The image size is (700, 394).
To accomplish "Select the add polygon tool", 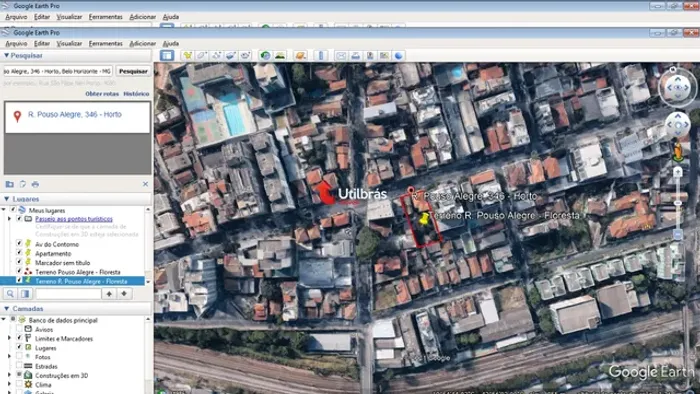I will coord(202,55).
